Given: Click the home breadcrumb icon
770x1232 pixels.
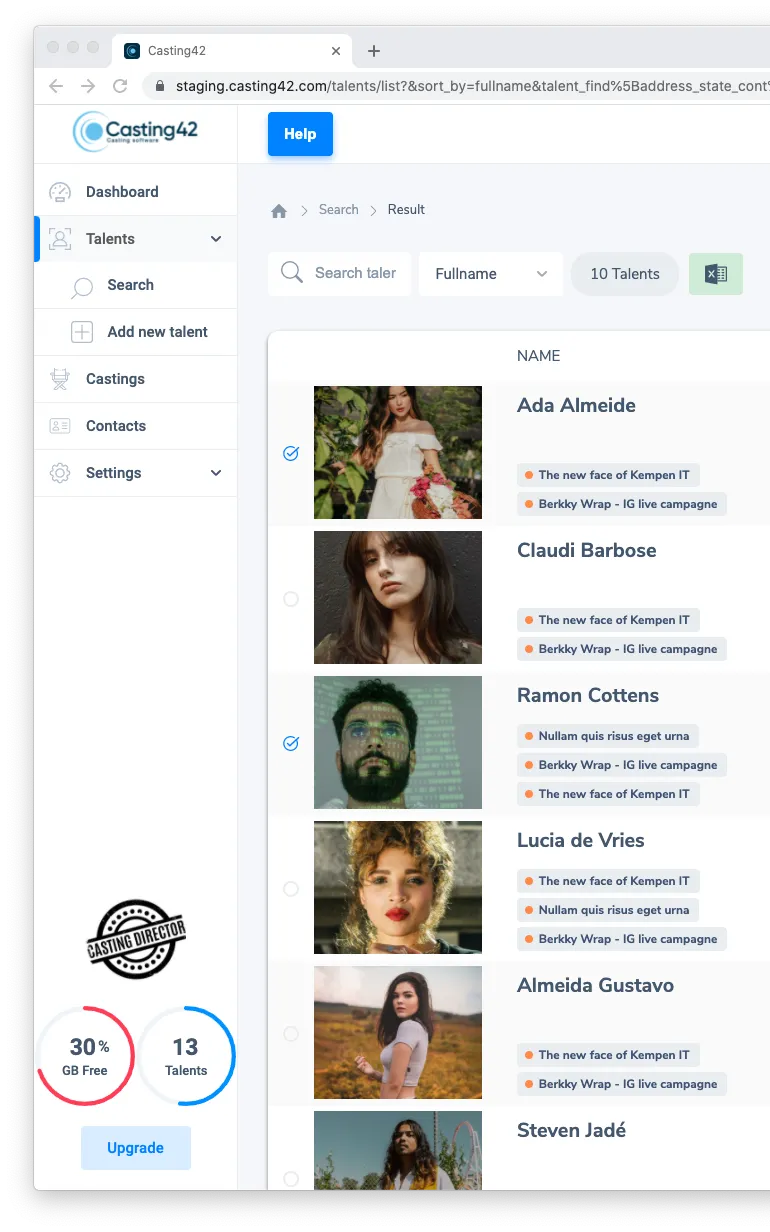Looking at the screenshot, I should [x=279, y=211].
